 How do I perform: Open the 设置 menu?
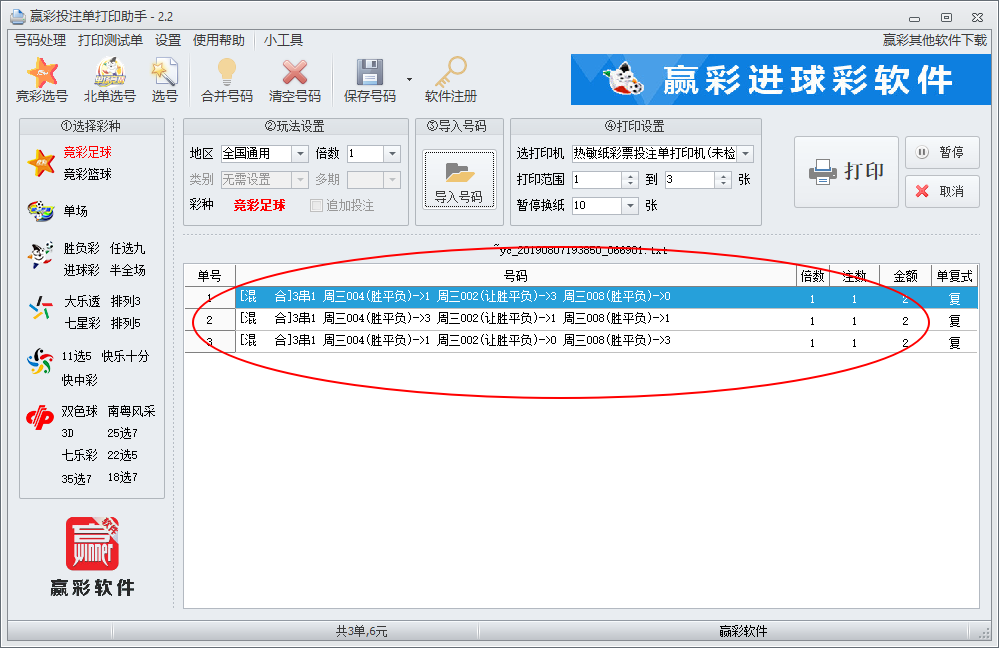tap(168, 40)
